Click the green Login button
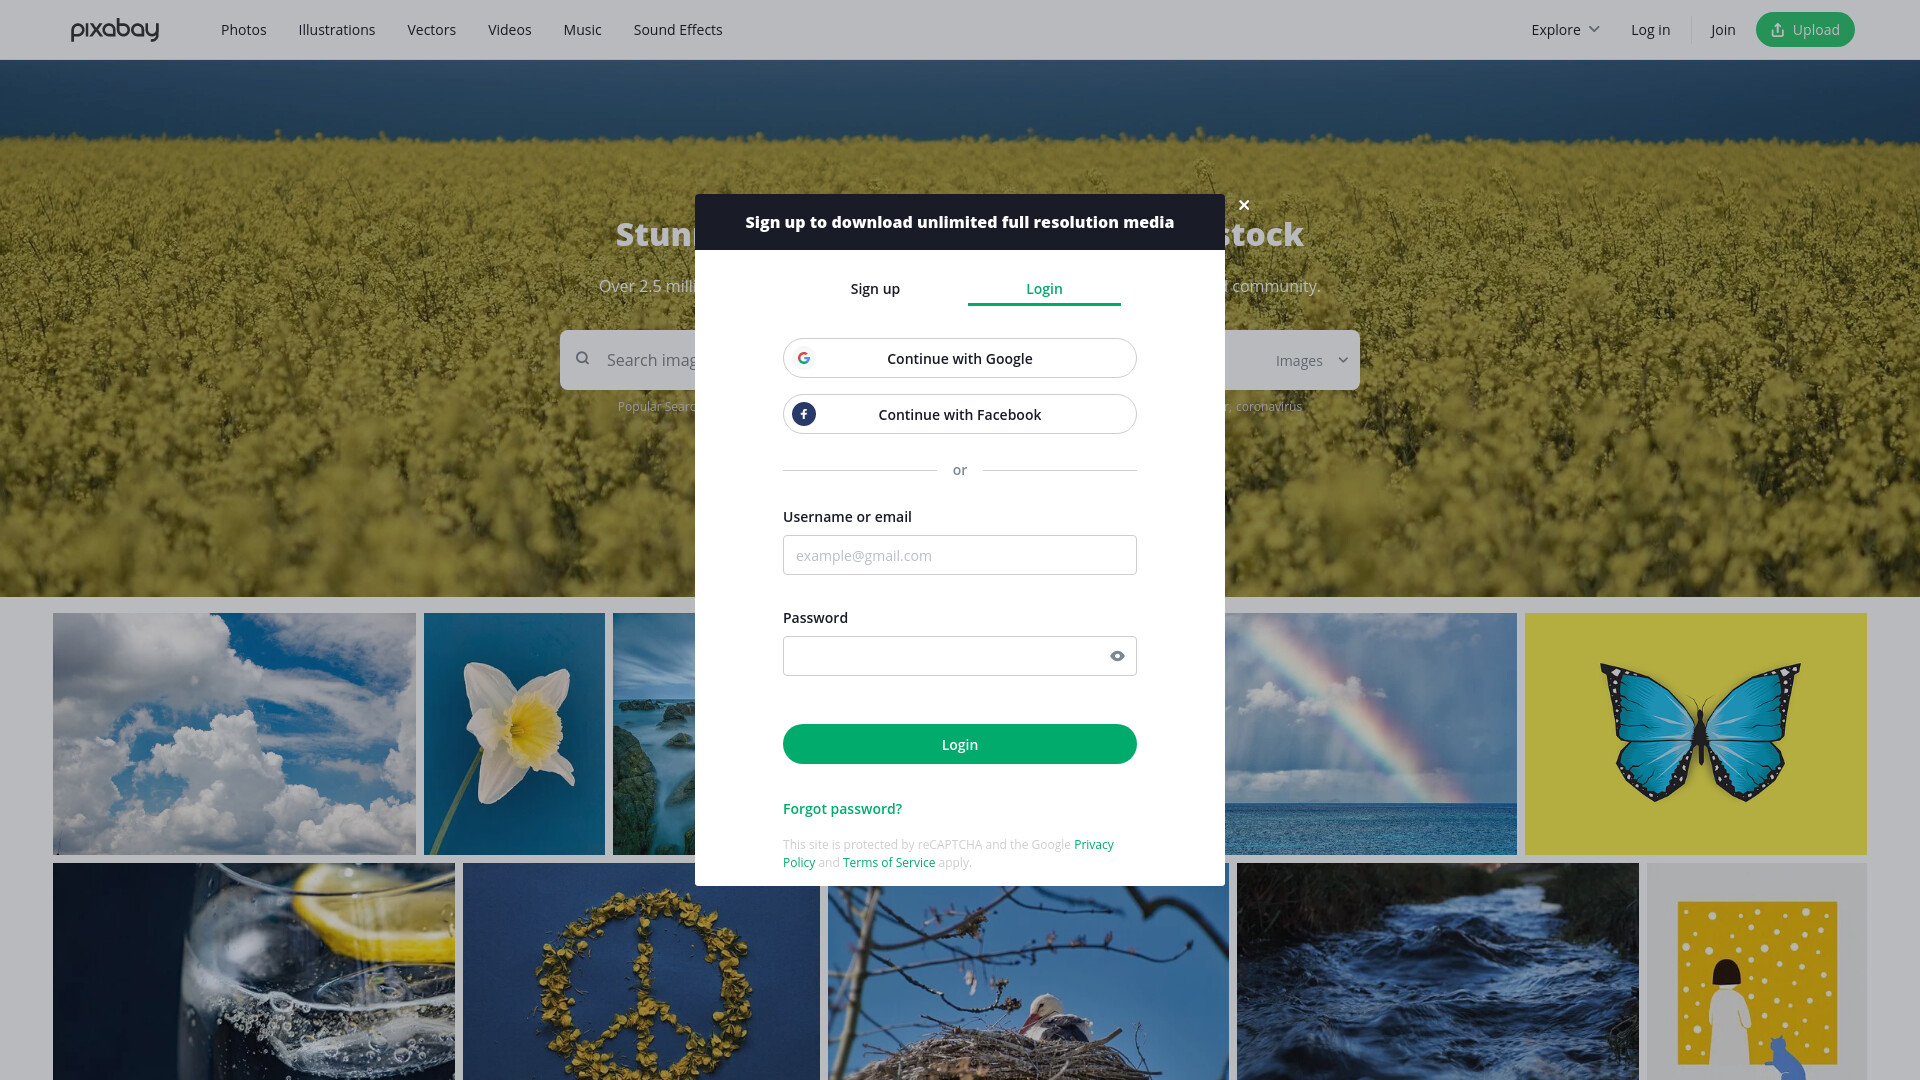Image resolution: width=1920 pixels, height=1080 pixels. [960, 744]
